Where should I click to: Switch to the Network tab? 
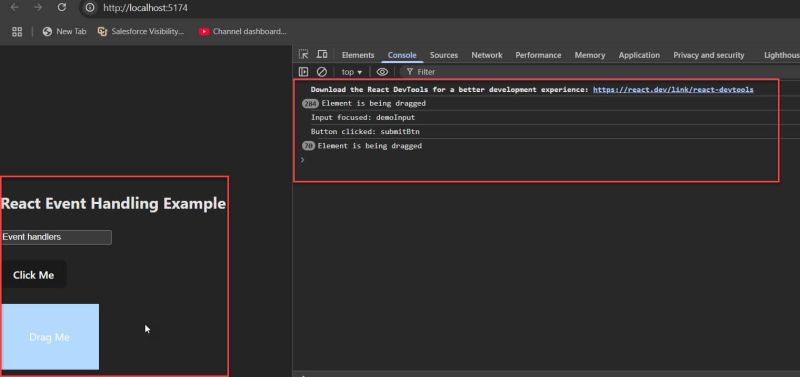[487, 55]
